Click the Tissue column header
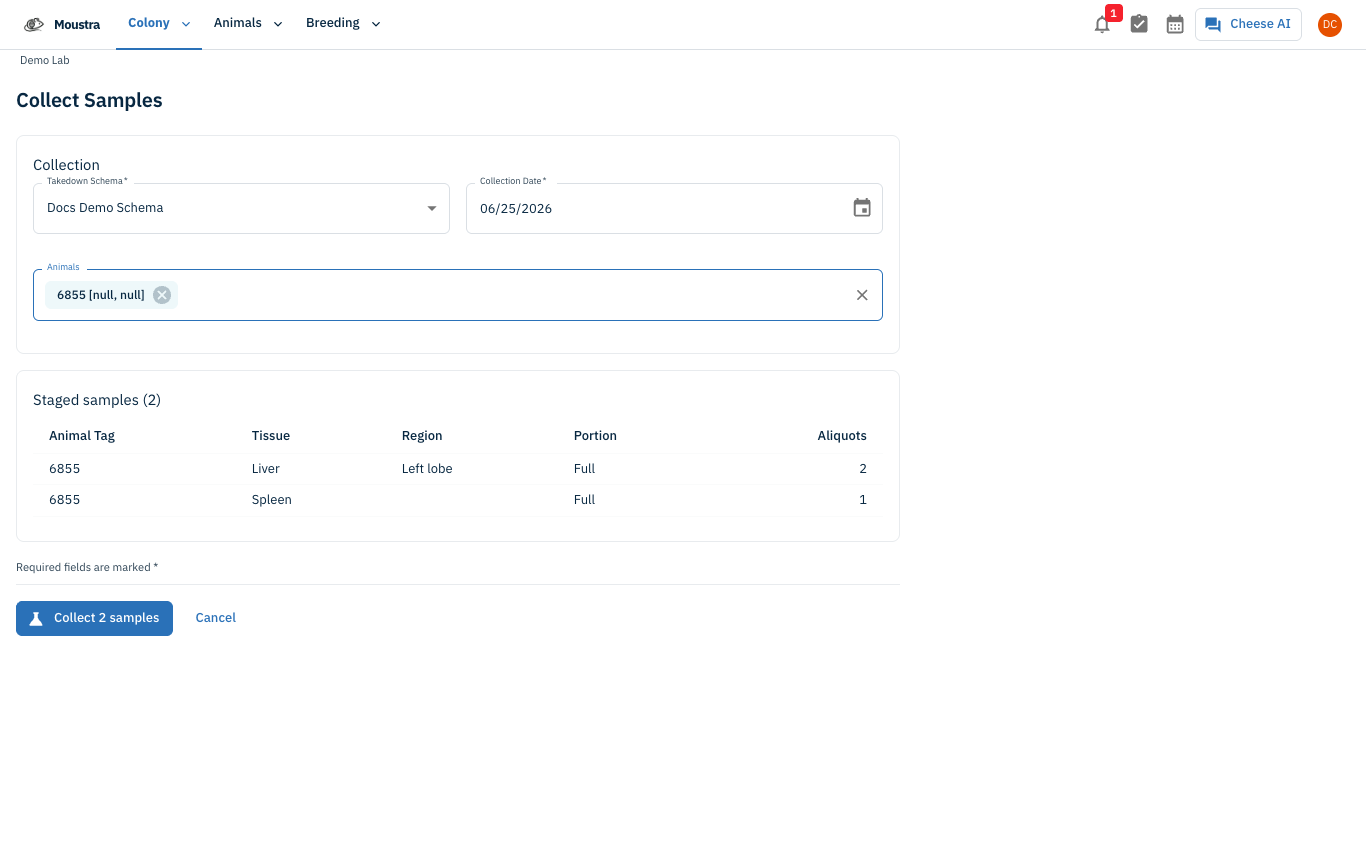 click(271, 436)
